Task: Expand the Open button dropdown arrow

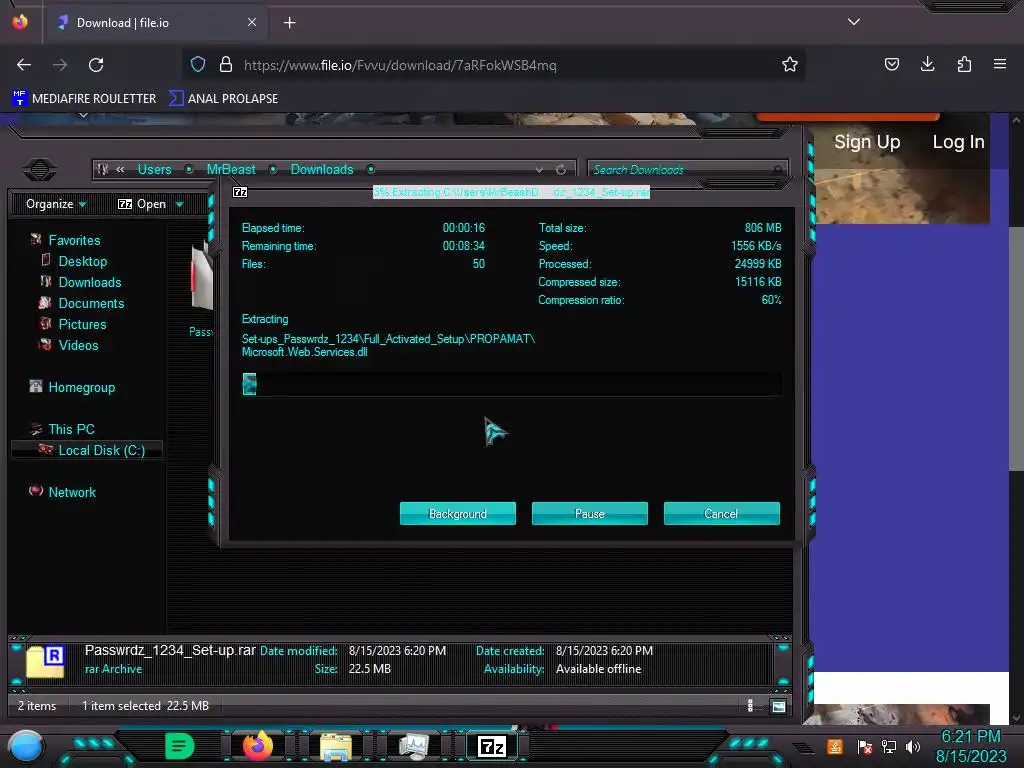Action: 180,204
